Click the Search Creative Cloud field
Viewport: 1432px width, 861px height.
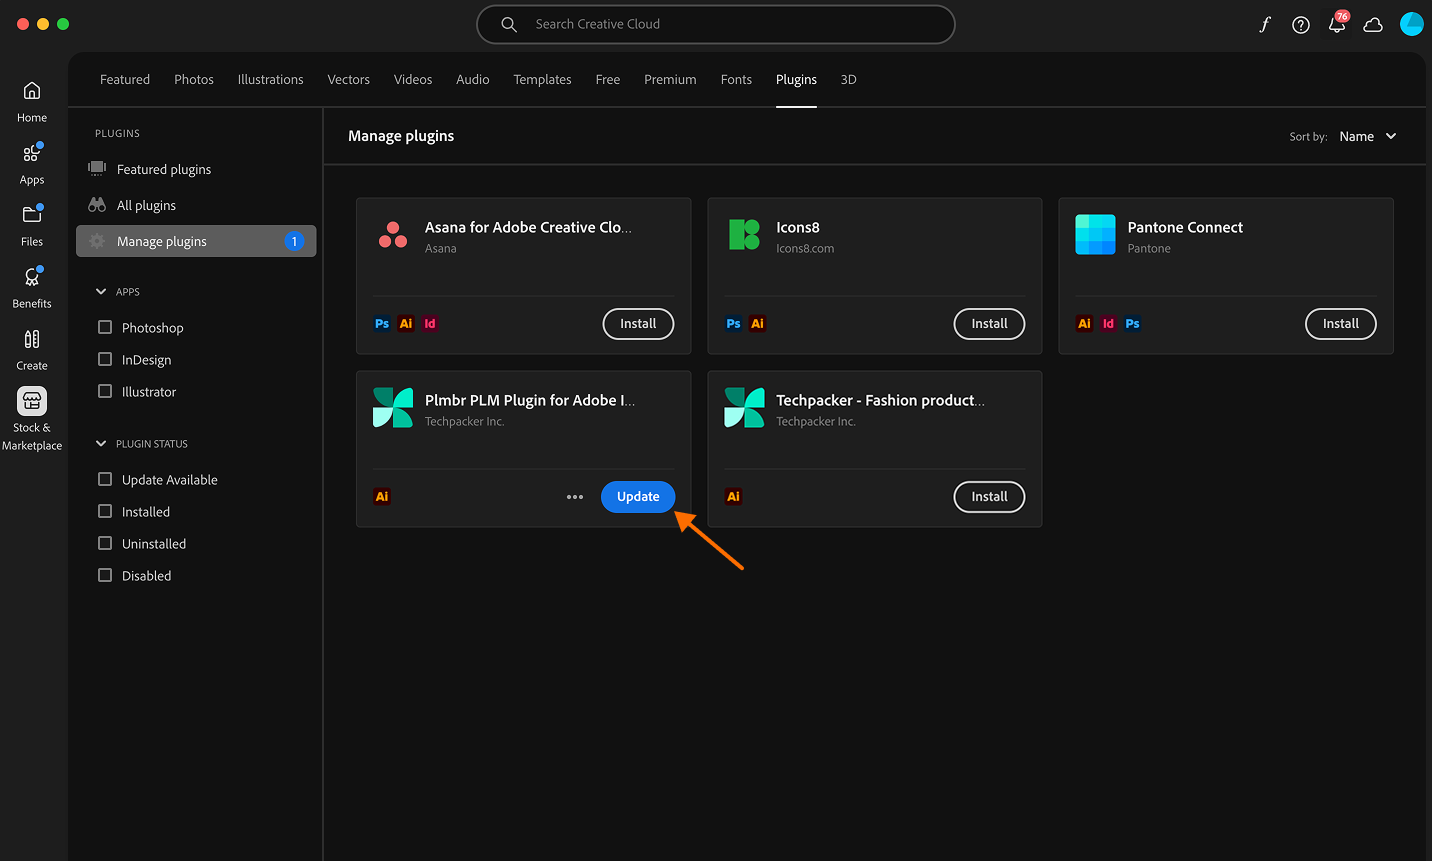pos(715,24)
